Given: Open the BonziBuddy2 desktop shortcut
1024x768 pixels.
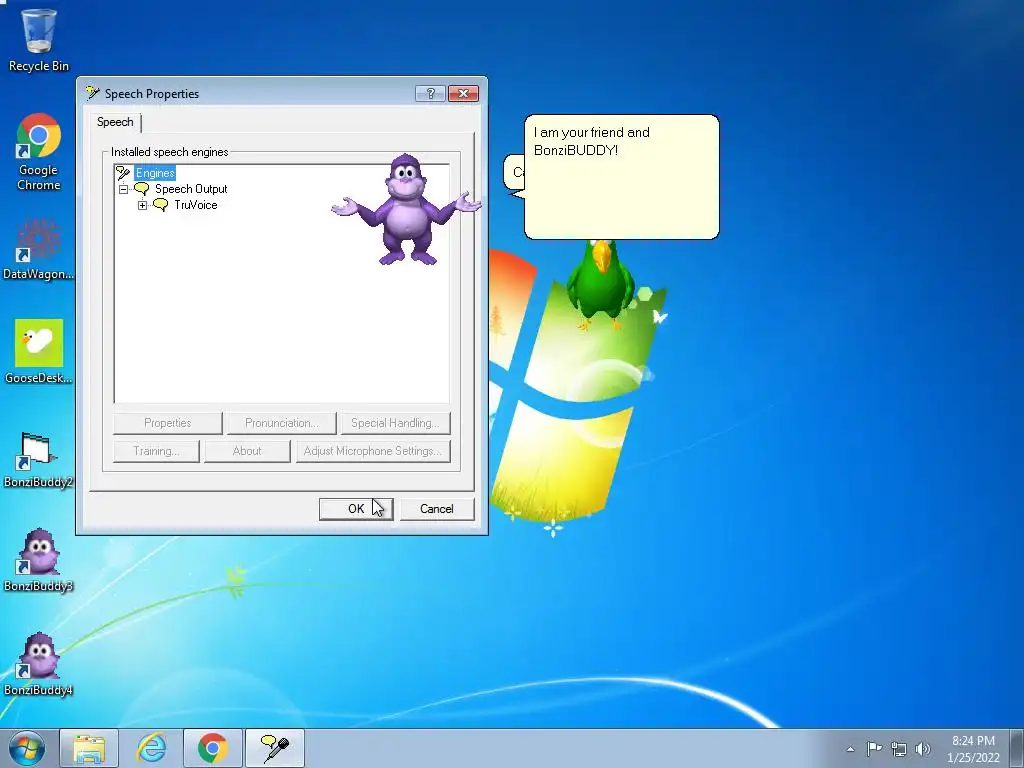Looking at the screenshot, I should 39,460.
